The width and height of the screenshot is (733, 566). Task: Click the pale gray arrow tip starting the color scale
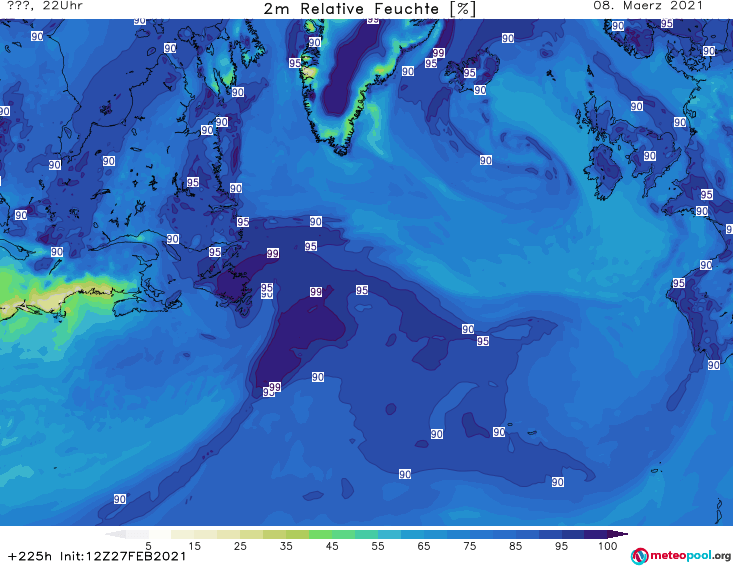point(115,534)
